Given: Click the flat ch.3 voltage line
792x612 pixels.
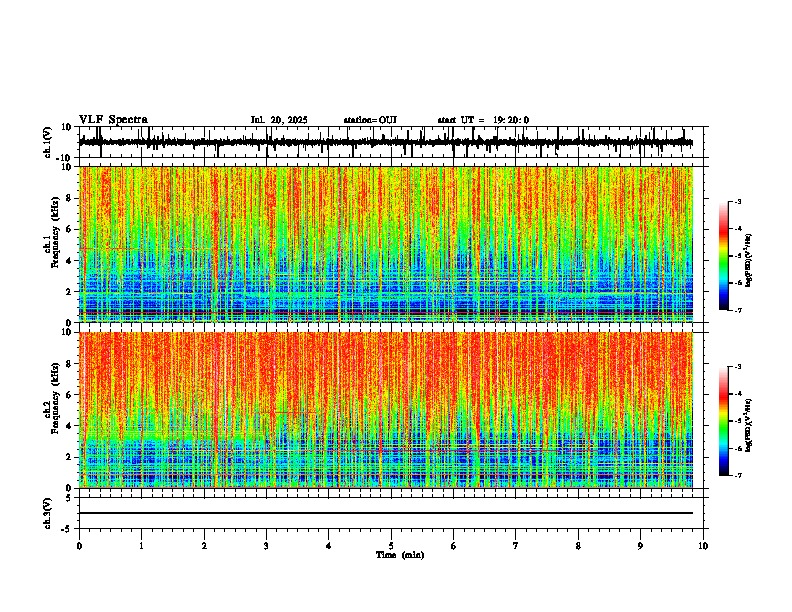Looking at the screenshot, I should [x=386, y=513].
